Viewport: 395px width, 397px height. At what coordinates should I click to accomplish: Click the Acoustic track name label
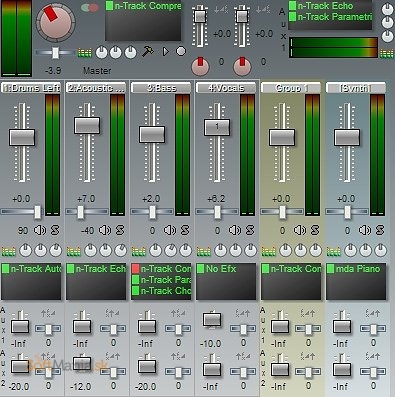coord(96,88)
